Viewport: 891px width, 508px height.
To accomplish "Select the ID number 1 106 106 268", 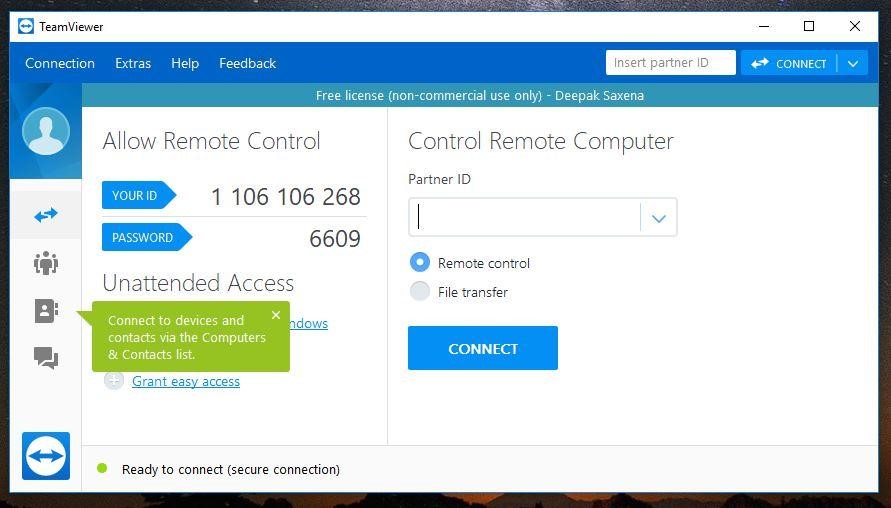I will click(x=286, y=197).
